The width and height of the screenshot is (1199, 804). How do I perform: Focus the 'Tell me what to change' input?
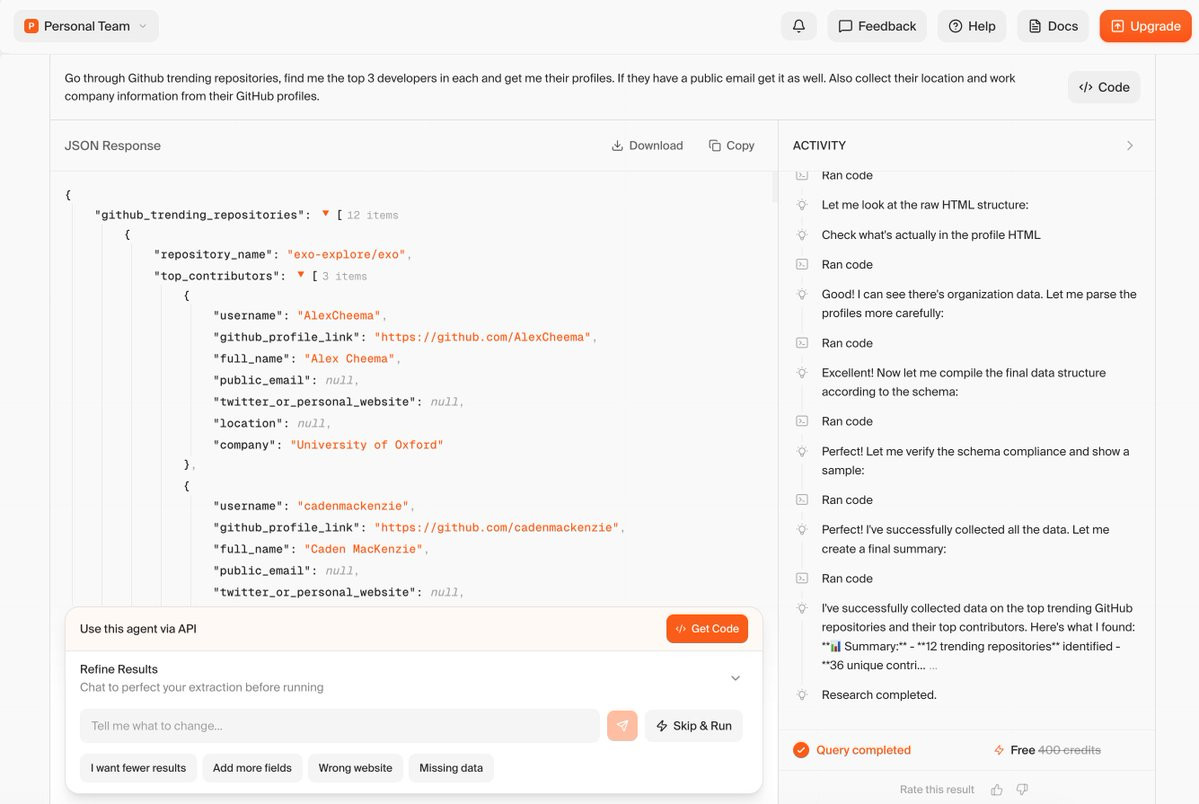(x=340, y=726)
